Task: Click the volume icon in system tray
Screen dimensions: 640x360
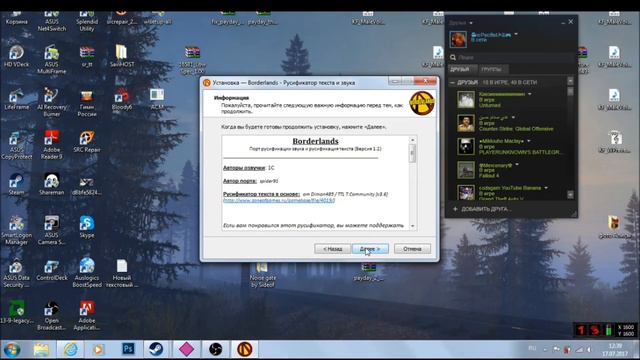Action: tap(589, 350)
